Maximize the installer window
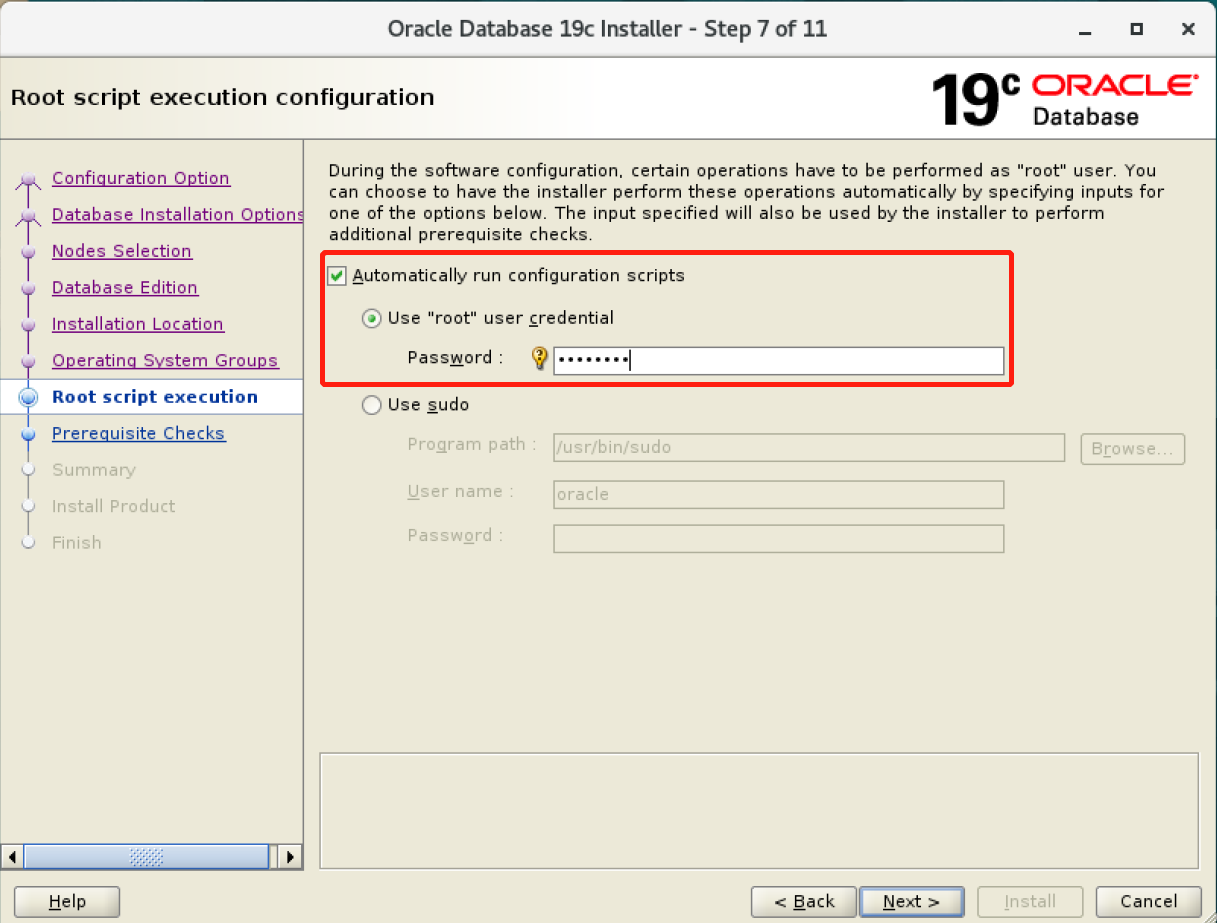The image size is (1217, 923). (1137, 29)
